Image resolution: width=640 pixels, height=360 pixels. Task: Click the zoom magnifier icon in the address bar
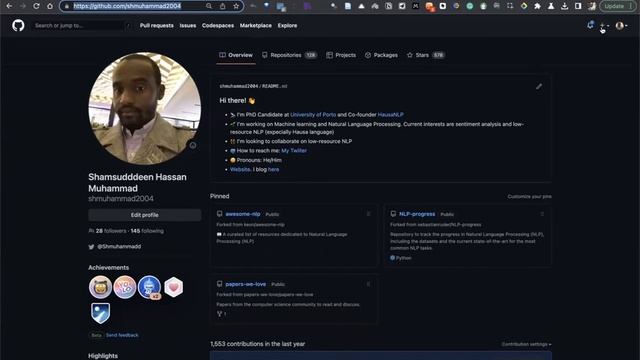coord(209,6)
